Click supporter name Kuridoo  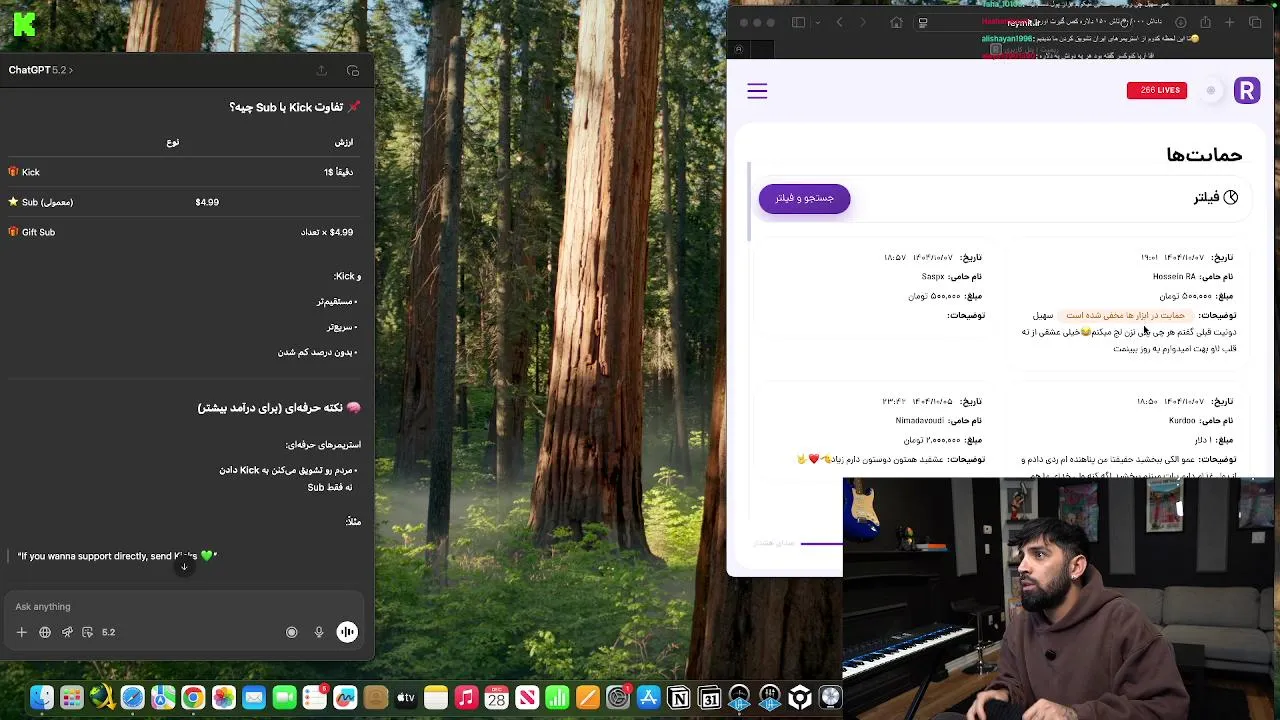[1180, 421]
